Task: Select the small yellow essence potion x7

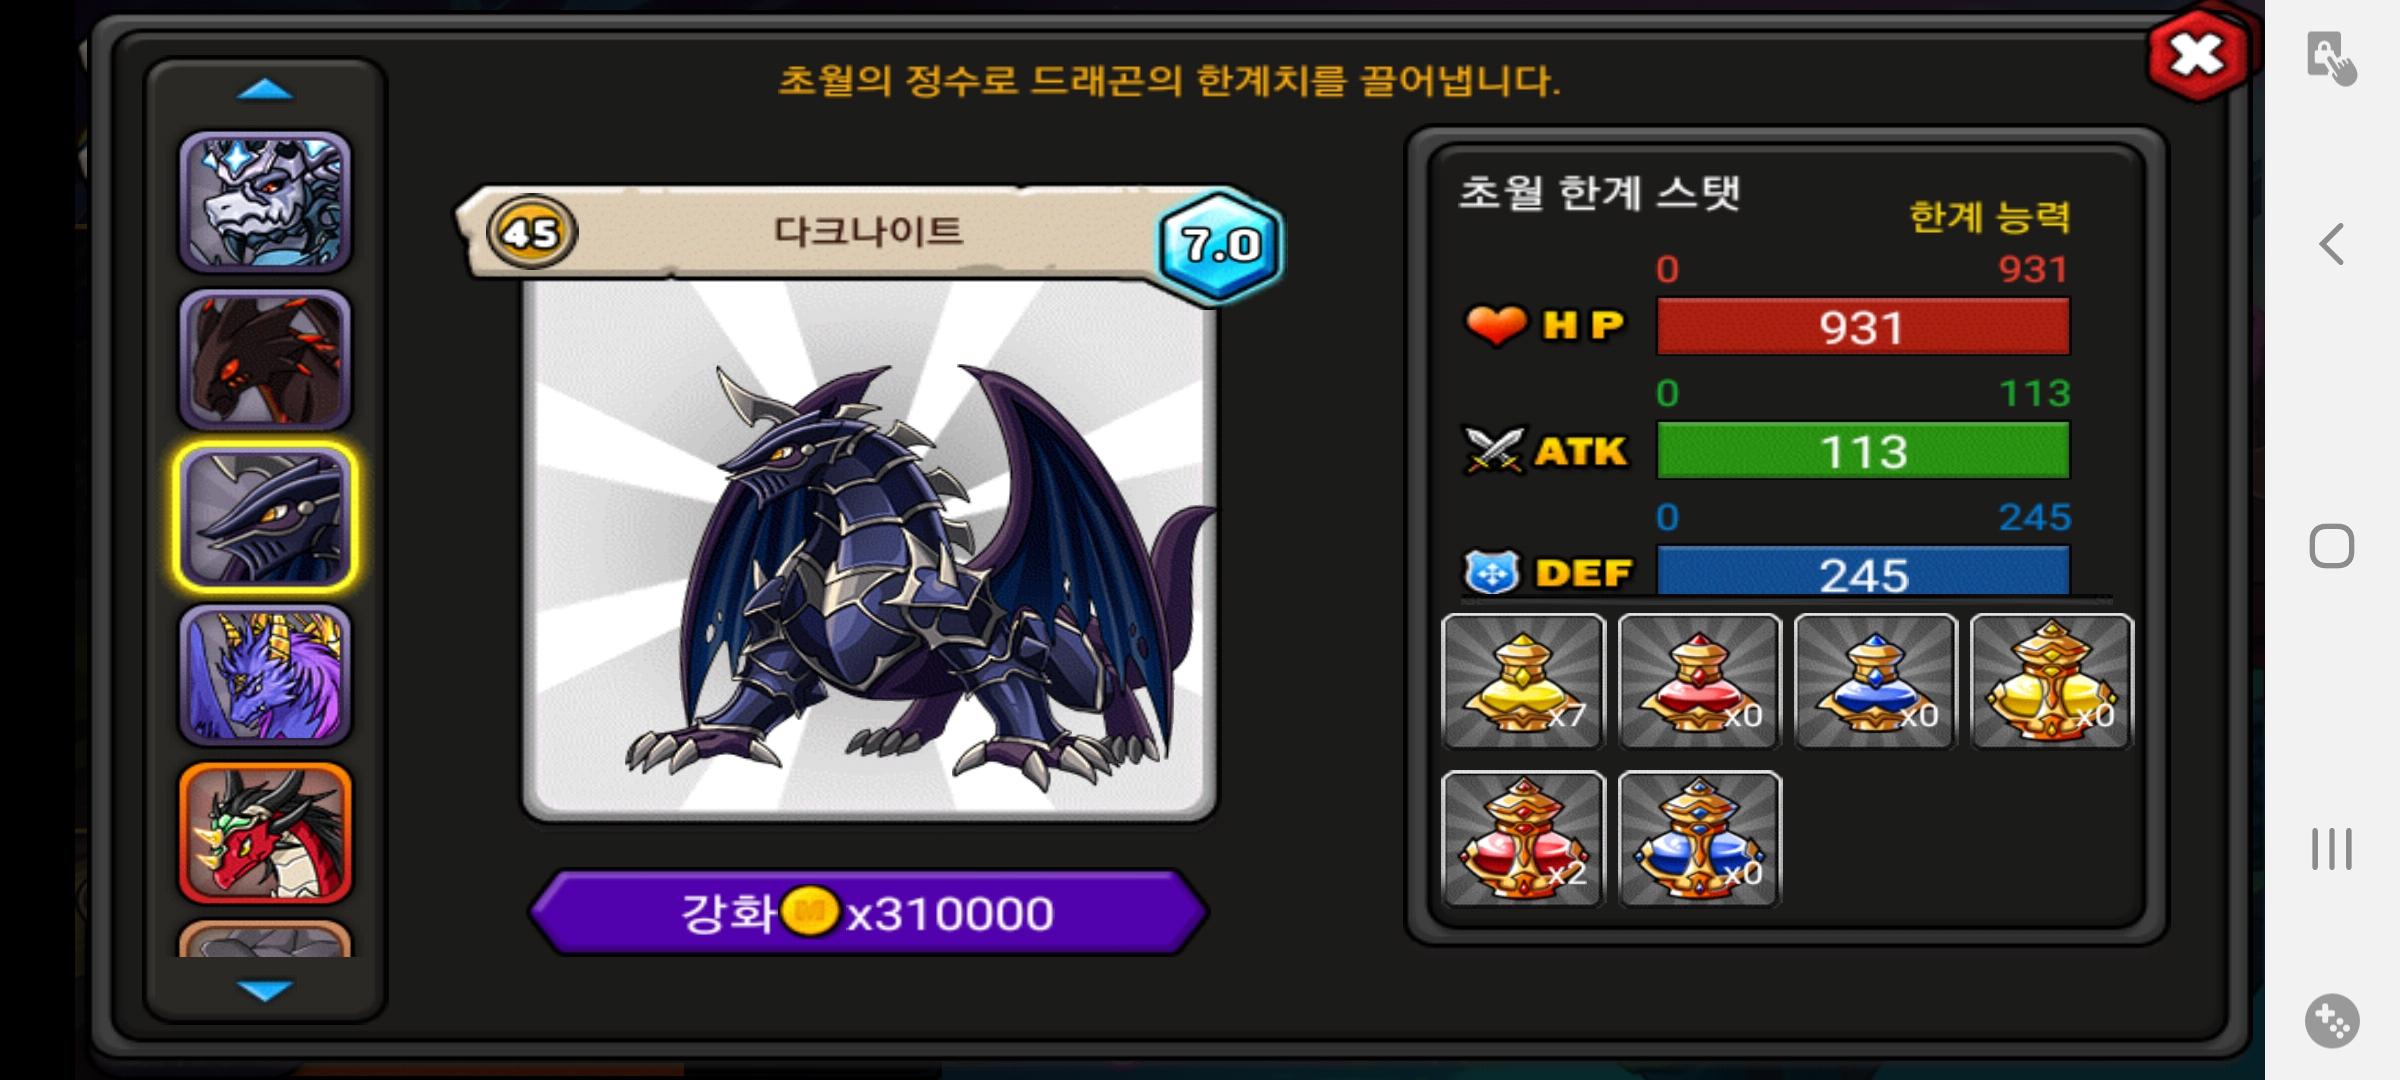Action: tap(1523, 681)
